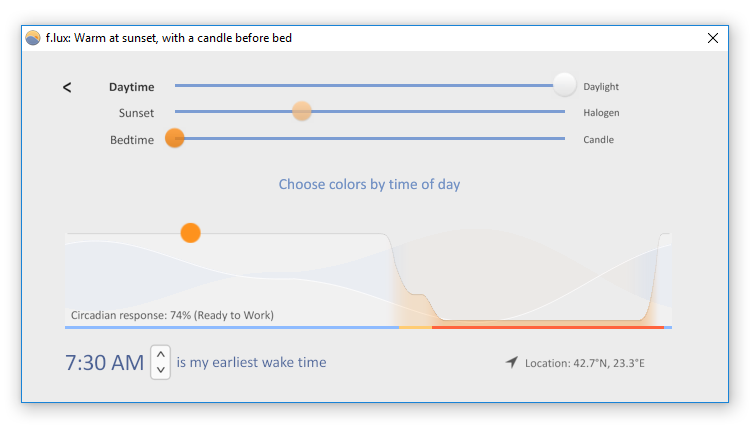This screenshot has width=755, height=434.
Task: Click the location arrow icon
Action: pyautogui.click(x=511, y=362)
